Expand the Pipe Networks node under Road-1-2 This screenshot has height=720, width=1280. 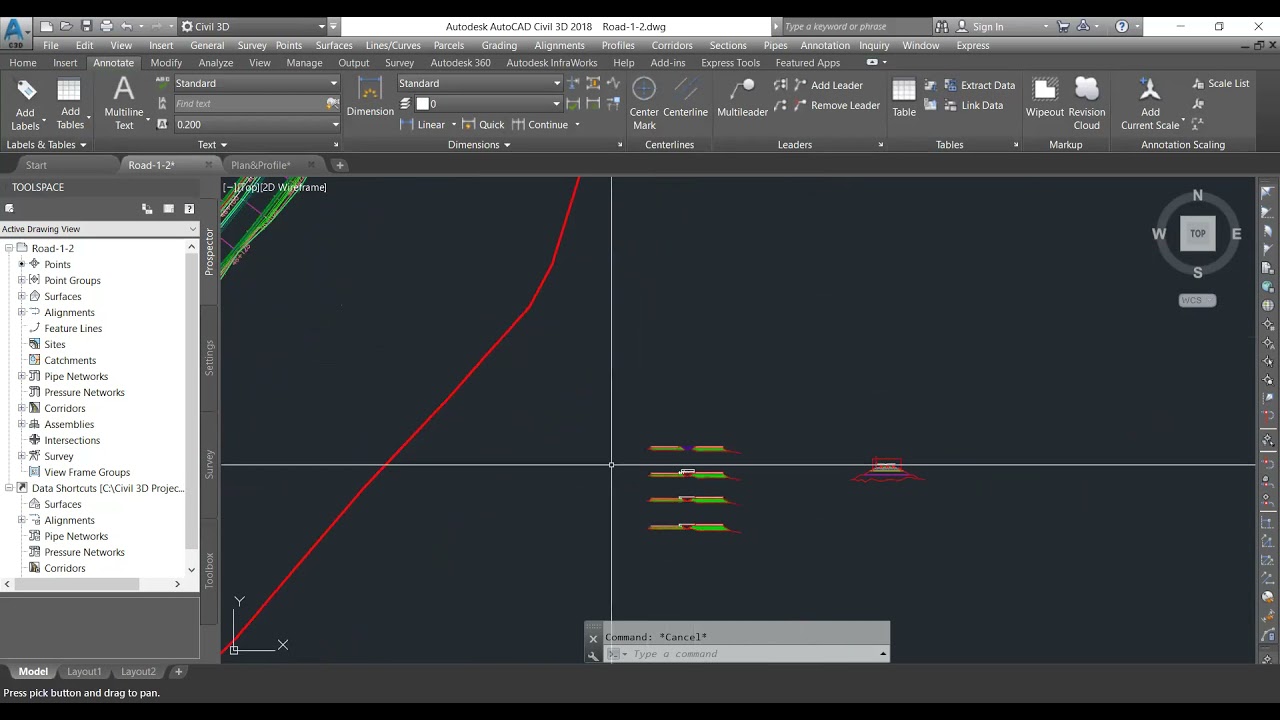click(21, 376)
